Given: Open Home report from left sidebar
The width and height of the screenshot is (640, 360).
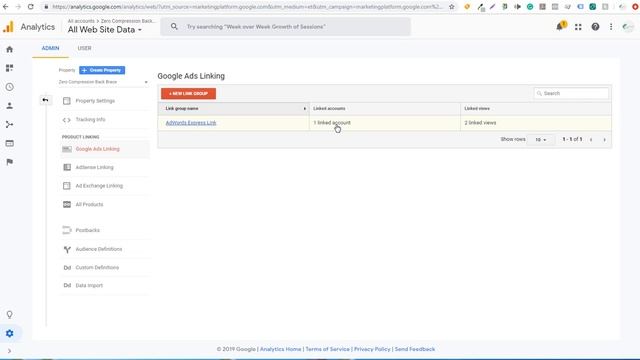Looking at the screenshot, I should tap(9, 49).
